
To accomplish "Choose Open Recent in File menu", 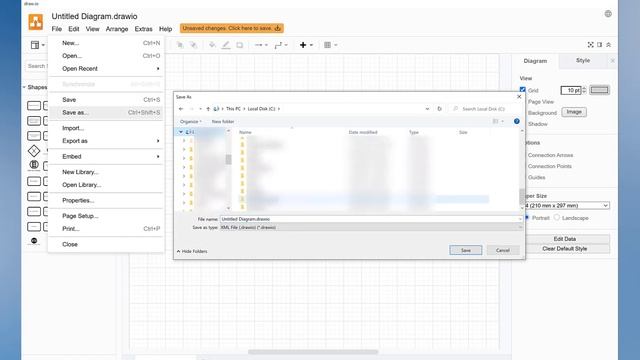I will [106, 69].
